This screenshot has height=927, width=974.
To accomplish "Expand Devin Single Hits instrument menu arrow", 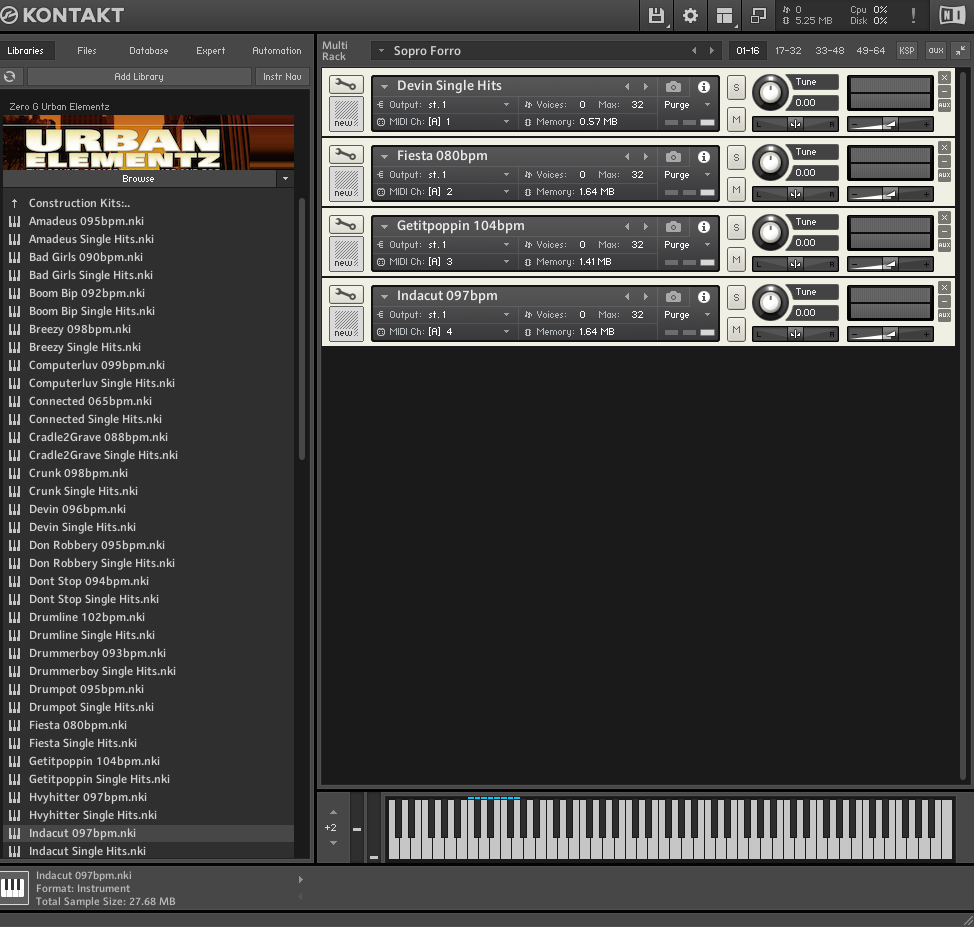I will pyautogui.click(x=385, y=86).
